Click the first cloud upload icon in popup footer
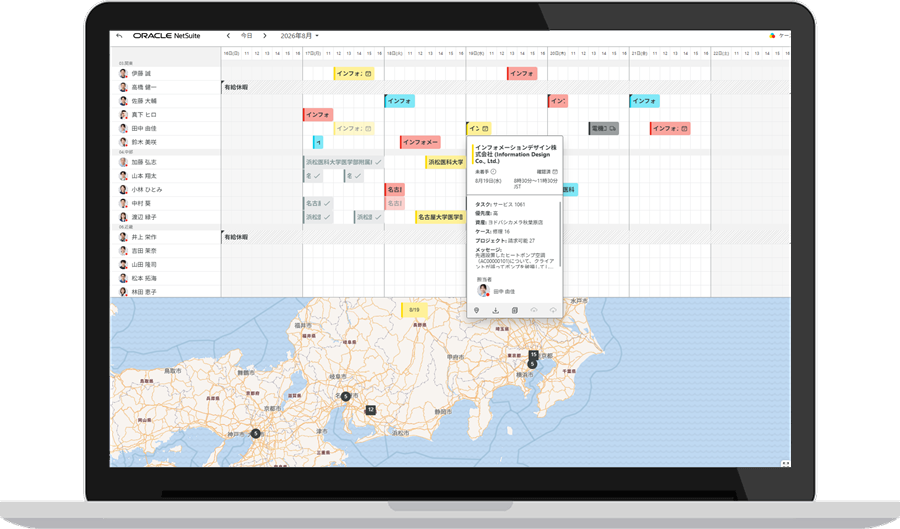900x529 pixels. point(534,310)
